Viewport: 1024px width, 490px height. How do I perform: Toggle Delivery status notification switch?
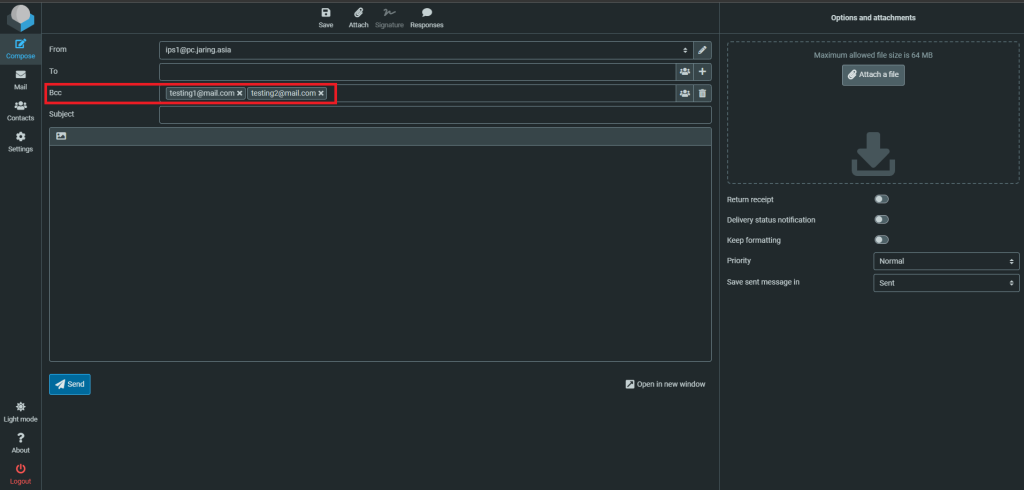[881, 219]
